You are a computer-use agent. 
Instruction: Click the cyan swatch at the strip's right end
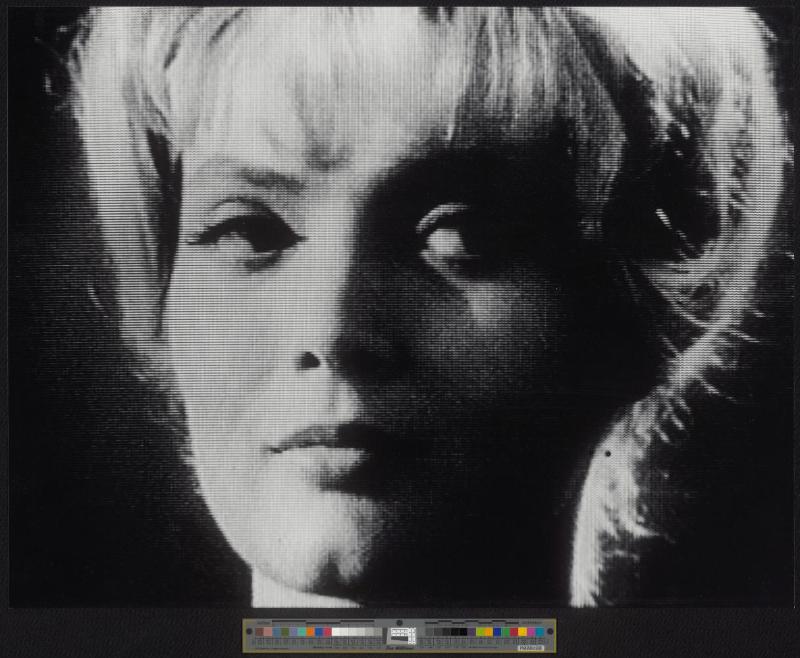[x=540, y=632]
